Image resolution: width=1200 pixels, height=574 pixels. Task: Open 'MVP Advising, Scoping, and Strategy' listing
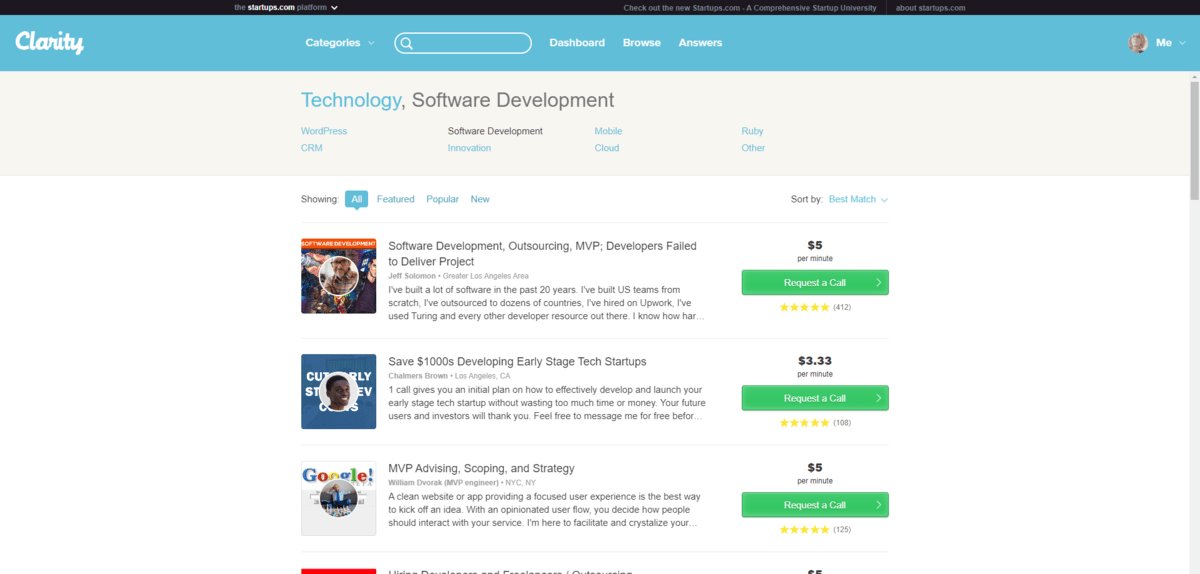(481, 468)
